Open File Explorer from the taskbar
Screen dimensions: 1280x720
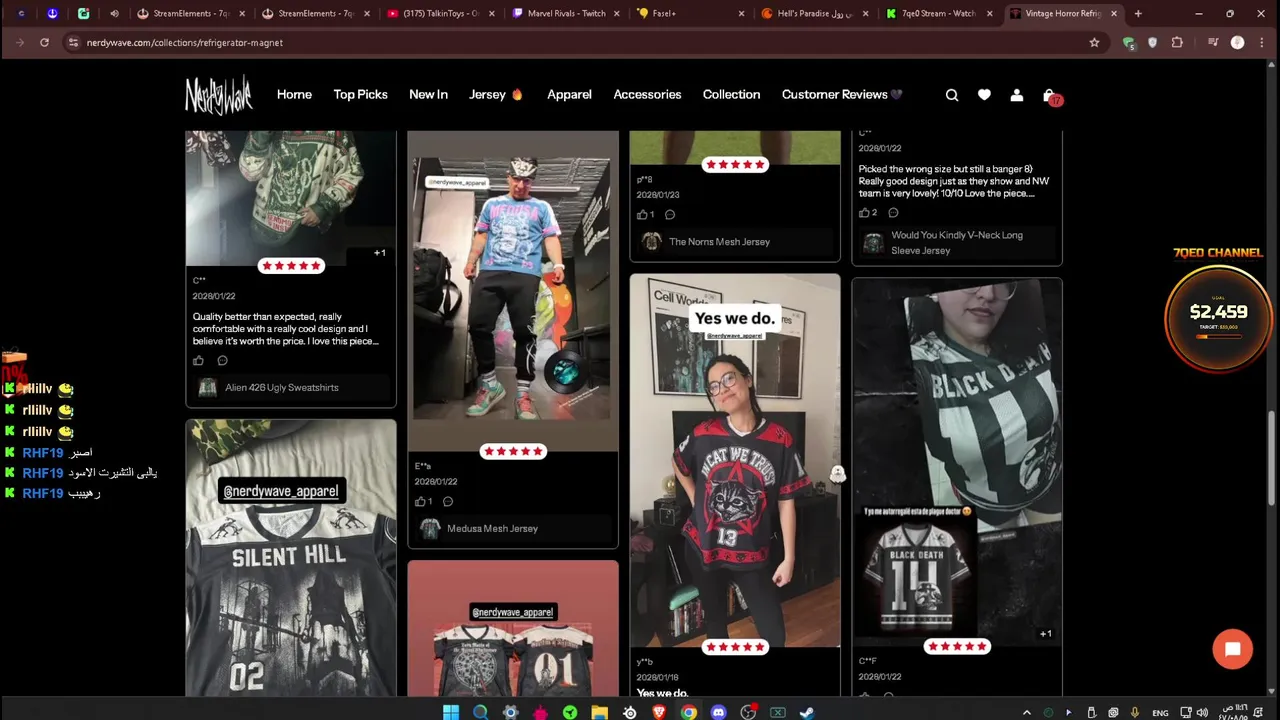tap(599, 712)
